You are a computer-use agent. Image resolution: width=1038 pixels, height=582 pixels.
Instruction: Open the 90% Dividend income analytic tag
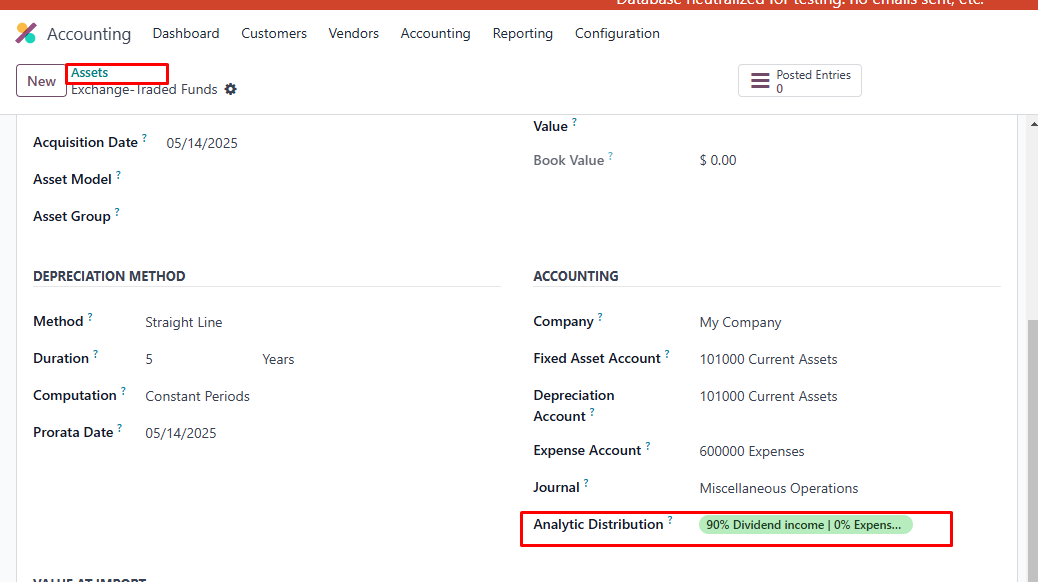[806, 525]
